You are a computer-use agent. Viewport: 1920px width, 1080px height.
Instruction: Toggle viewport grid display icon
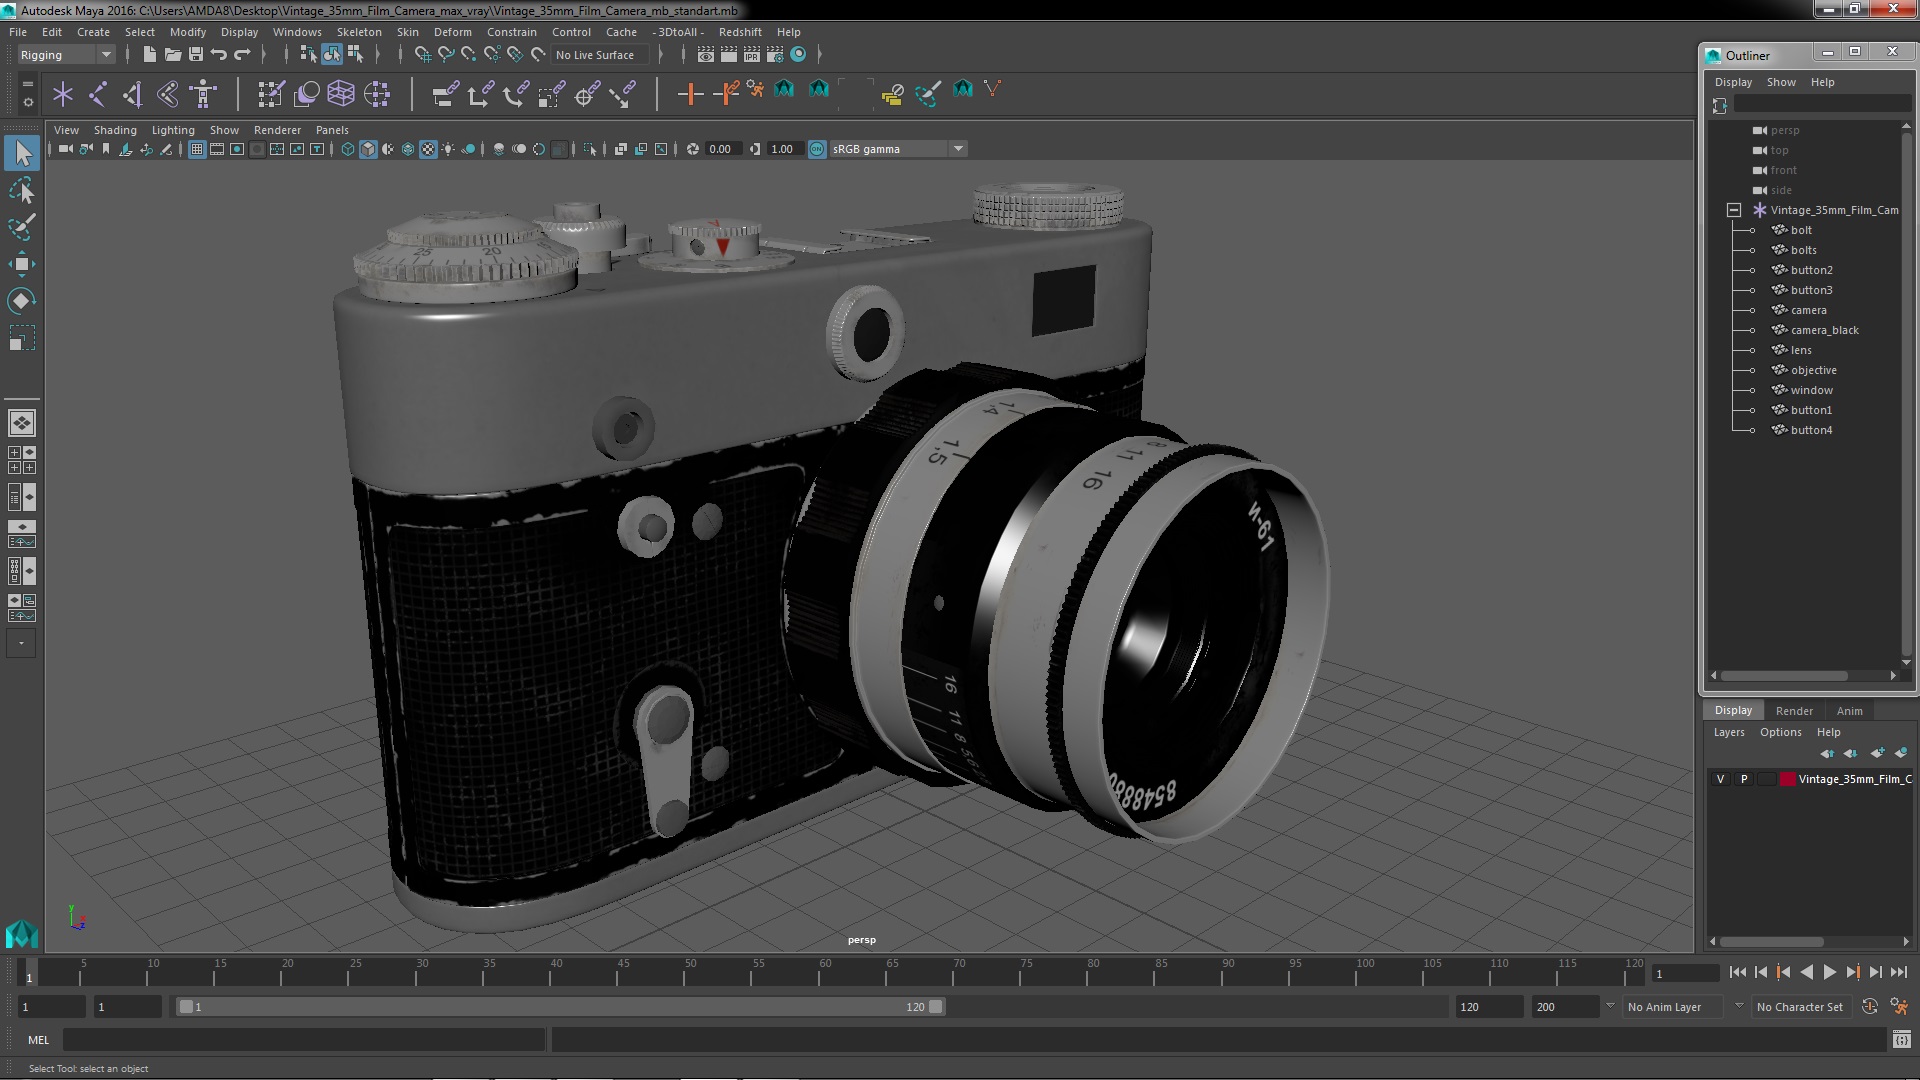click(197, 149)
